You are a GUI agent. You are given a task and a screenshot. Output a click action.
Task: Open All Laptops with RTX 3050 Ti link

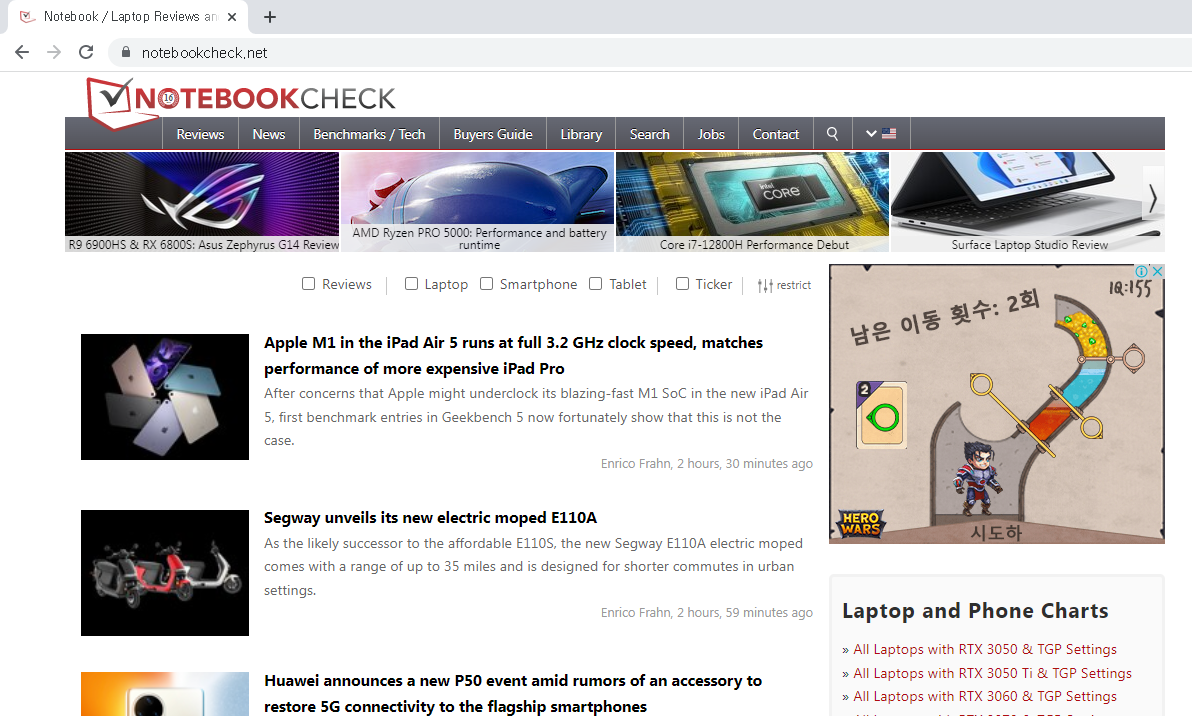coord(992,673)
